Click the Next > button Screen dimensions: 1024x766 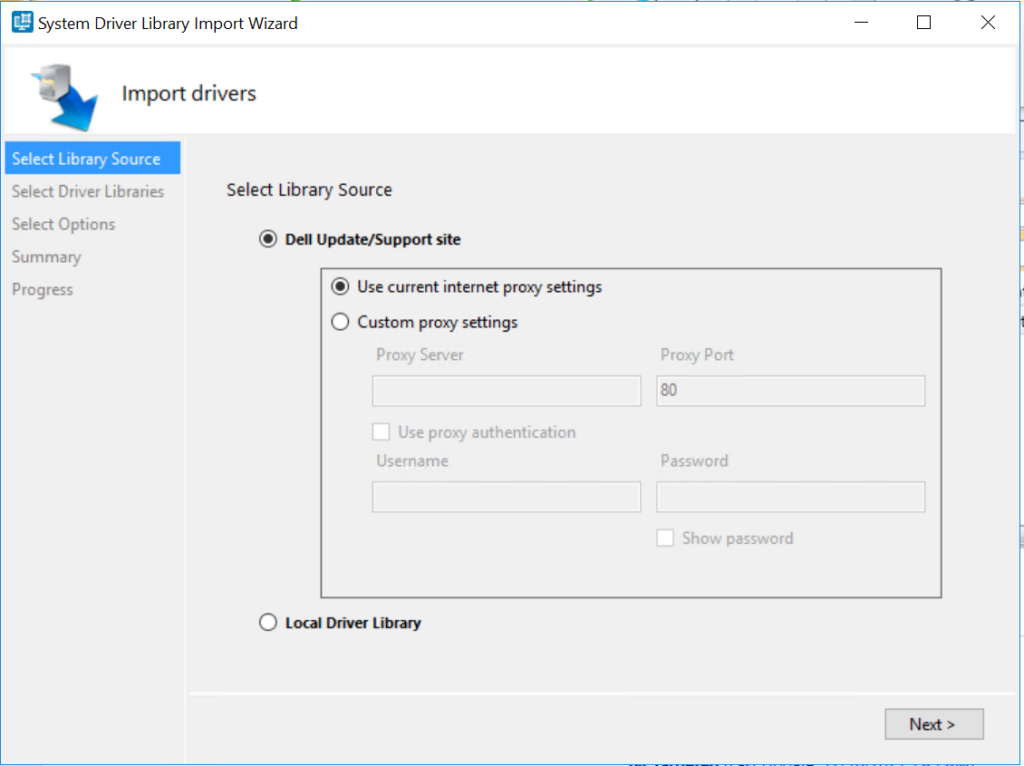pos(934,724)
